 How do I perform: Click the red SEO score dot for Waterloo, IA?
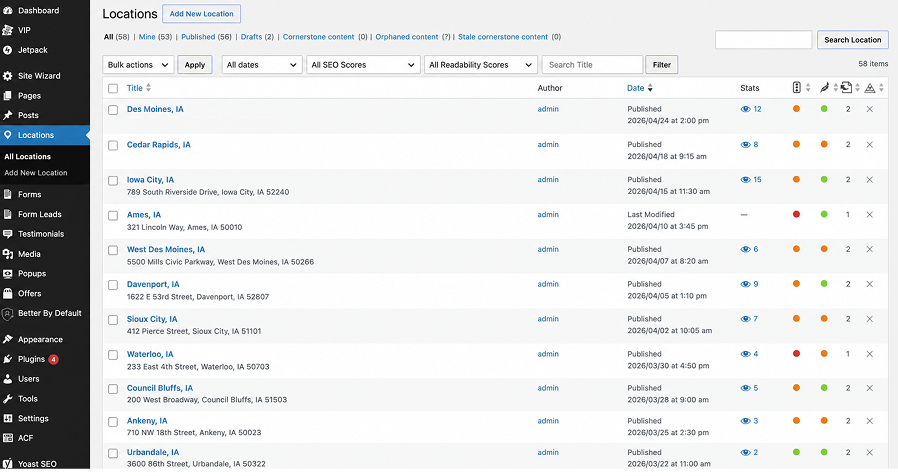pos(796,353)
